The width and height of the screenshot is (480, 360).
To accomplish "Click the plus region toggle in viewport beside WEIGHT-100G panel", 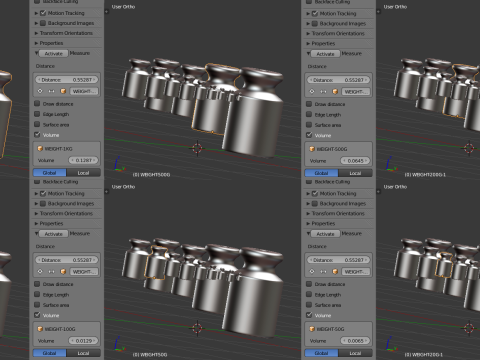I will [107, 192].
